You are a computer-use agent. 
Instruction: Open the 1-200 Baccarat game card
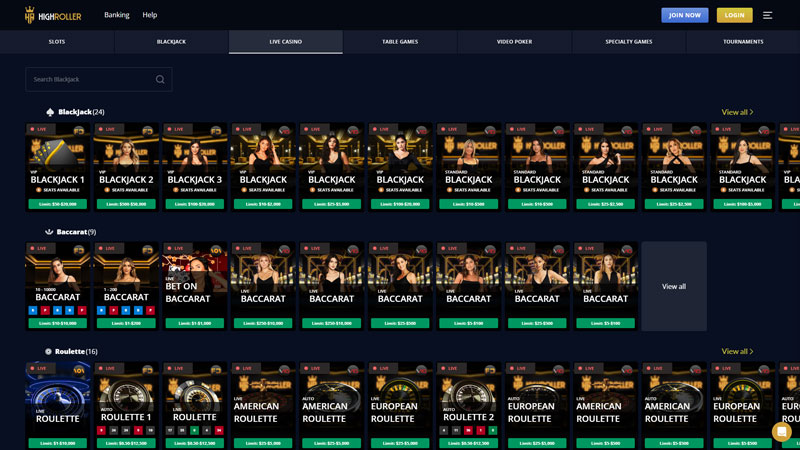126,286
